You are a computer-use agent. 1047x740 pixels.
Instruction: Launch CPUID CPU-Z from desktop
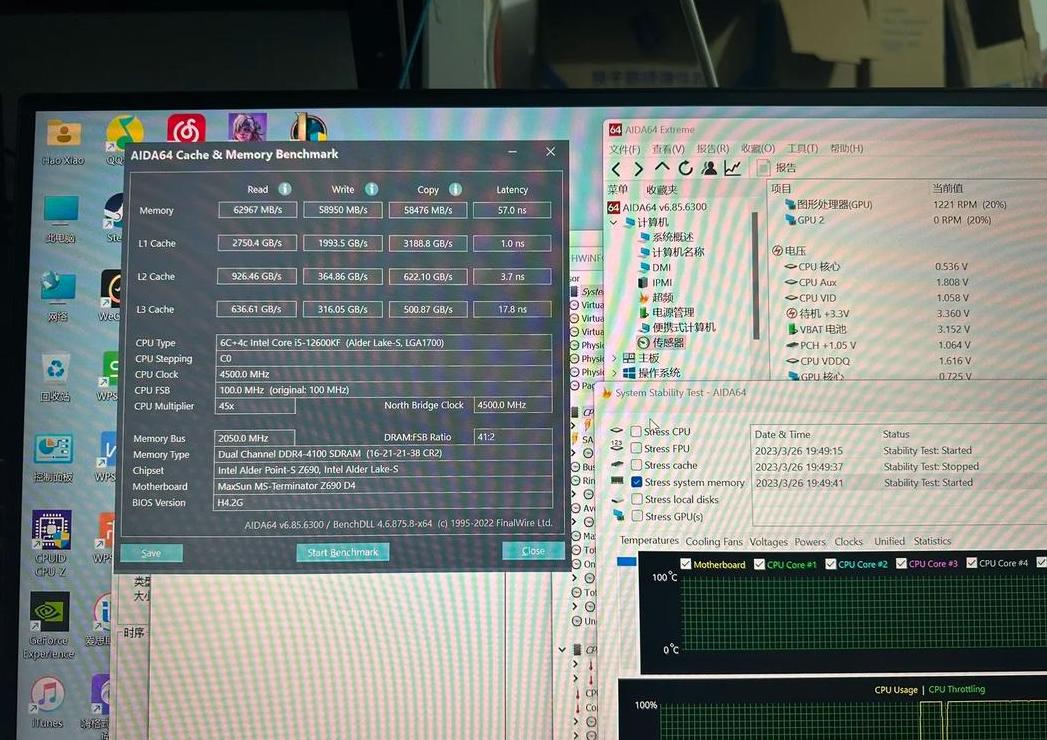51,544
